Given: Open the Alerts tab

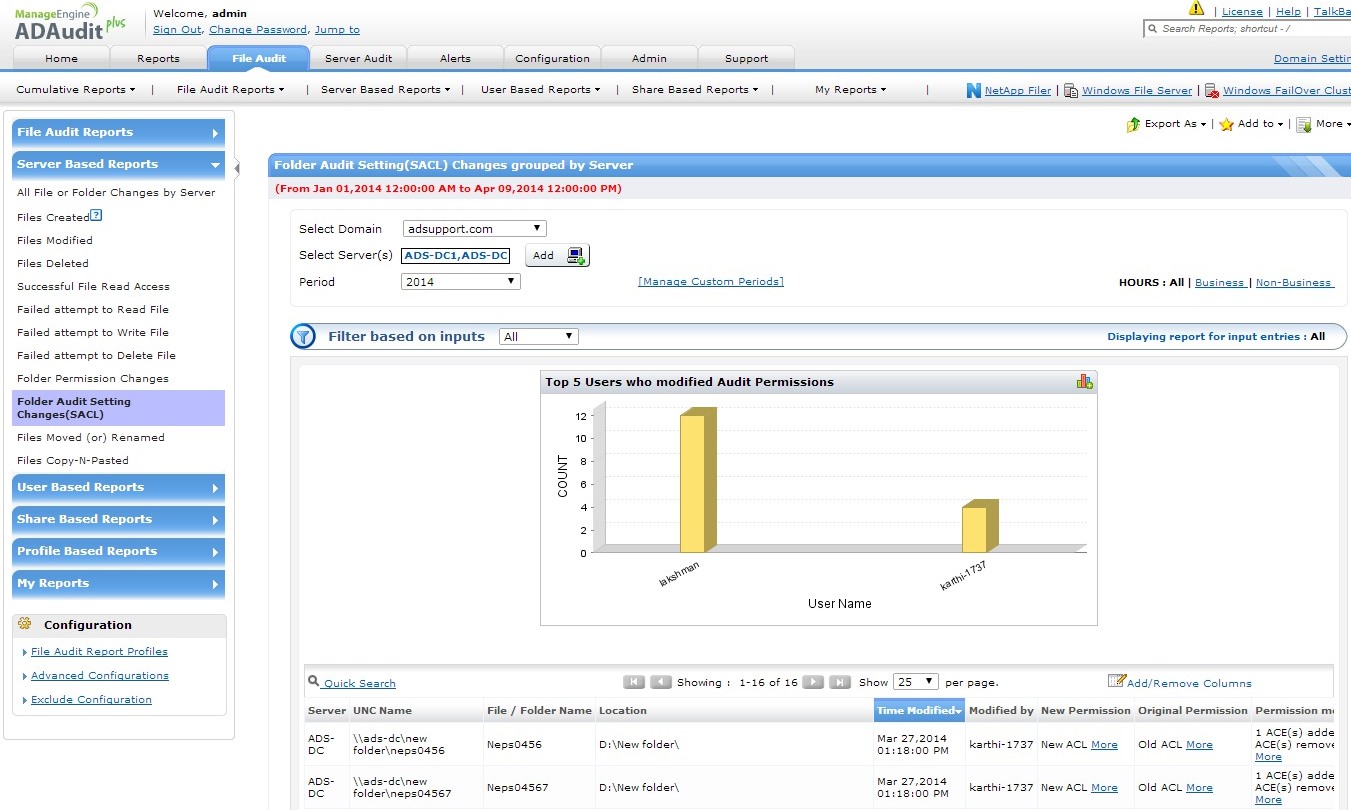Looking at the screenshot, I should click(x=455, y=58).
